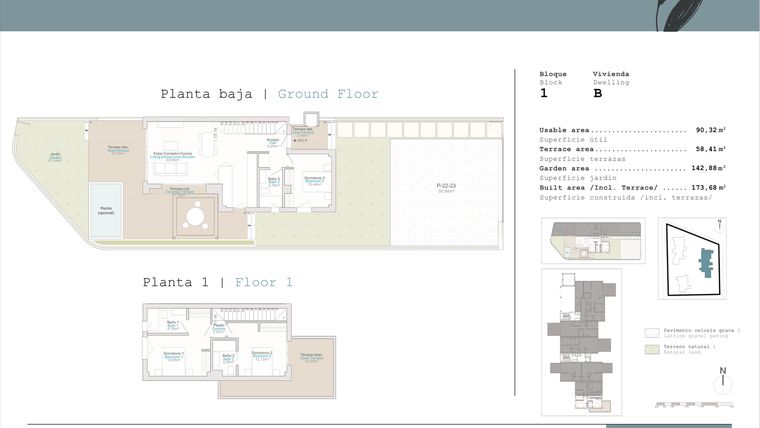Click the 'Garden area' label
This screenshot has width=760, height=428.
pyautogui.click(x=564, y=169)
